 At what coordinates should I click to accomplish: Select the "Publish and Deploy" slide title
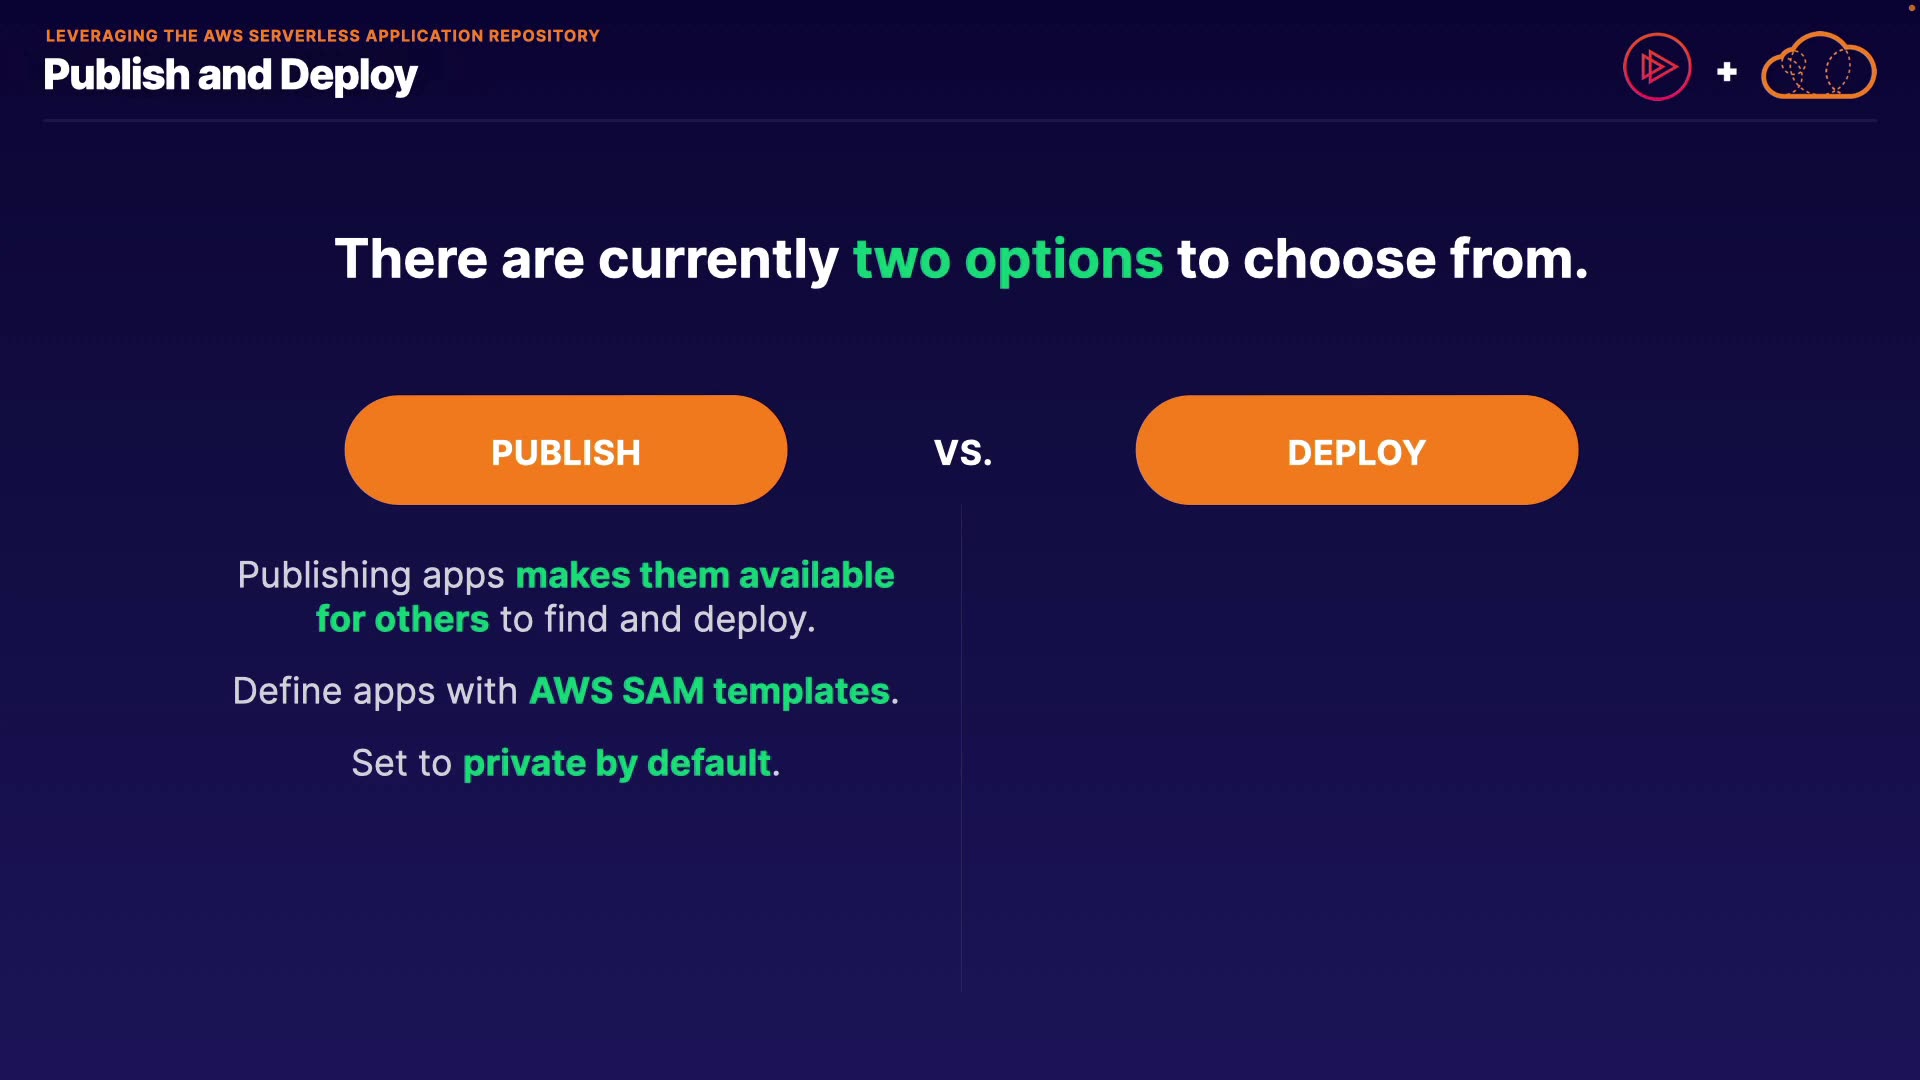pyautogui.click(x=230, y=76)
